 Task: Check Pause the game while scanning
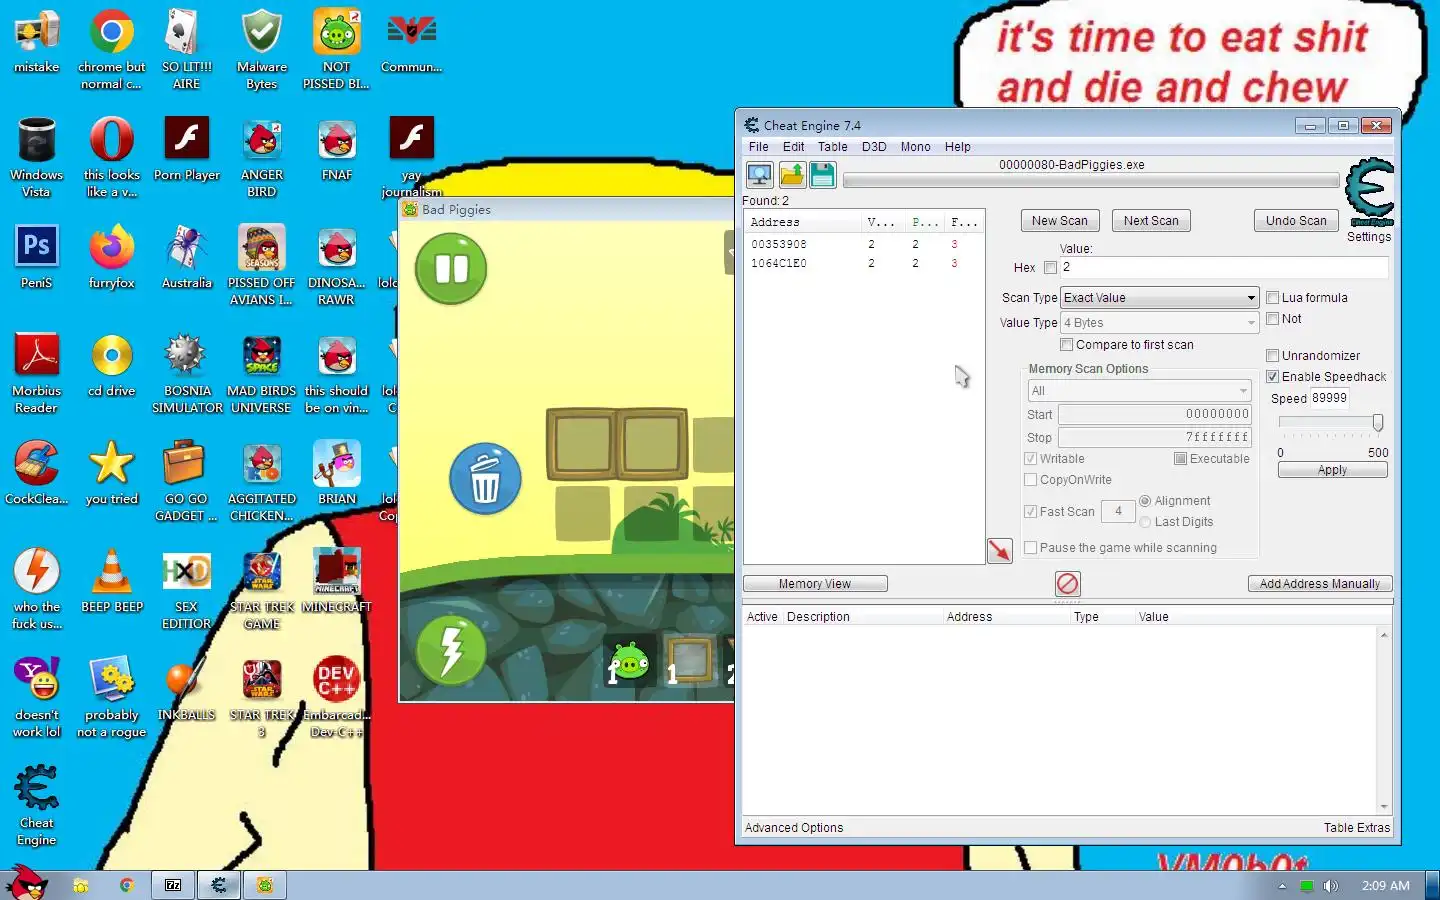[1031, 548]
